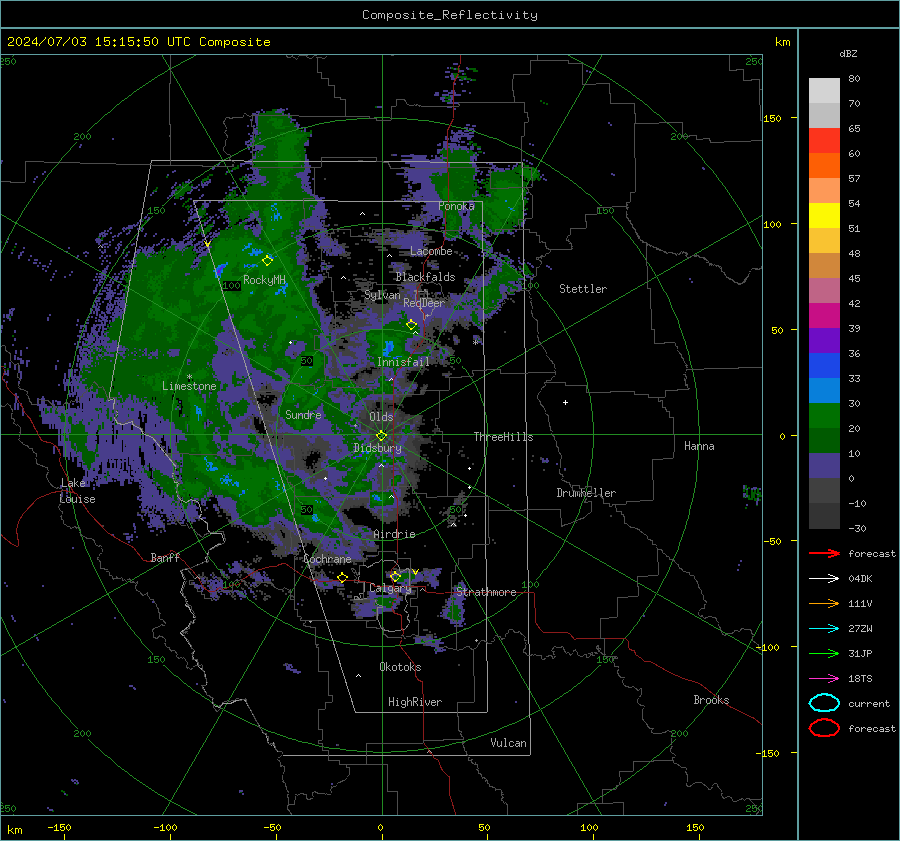This screenshot has height=841, width=900.
Task: Click the red swatch between 65 and 60 dBZ
Action: point(824,140)
